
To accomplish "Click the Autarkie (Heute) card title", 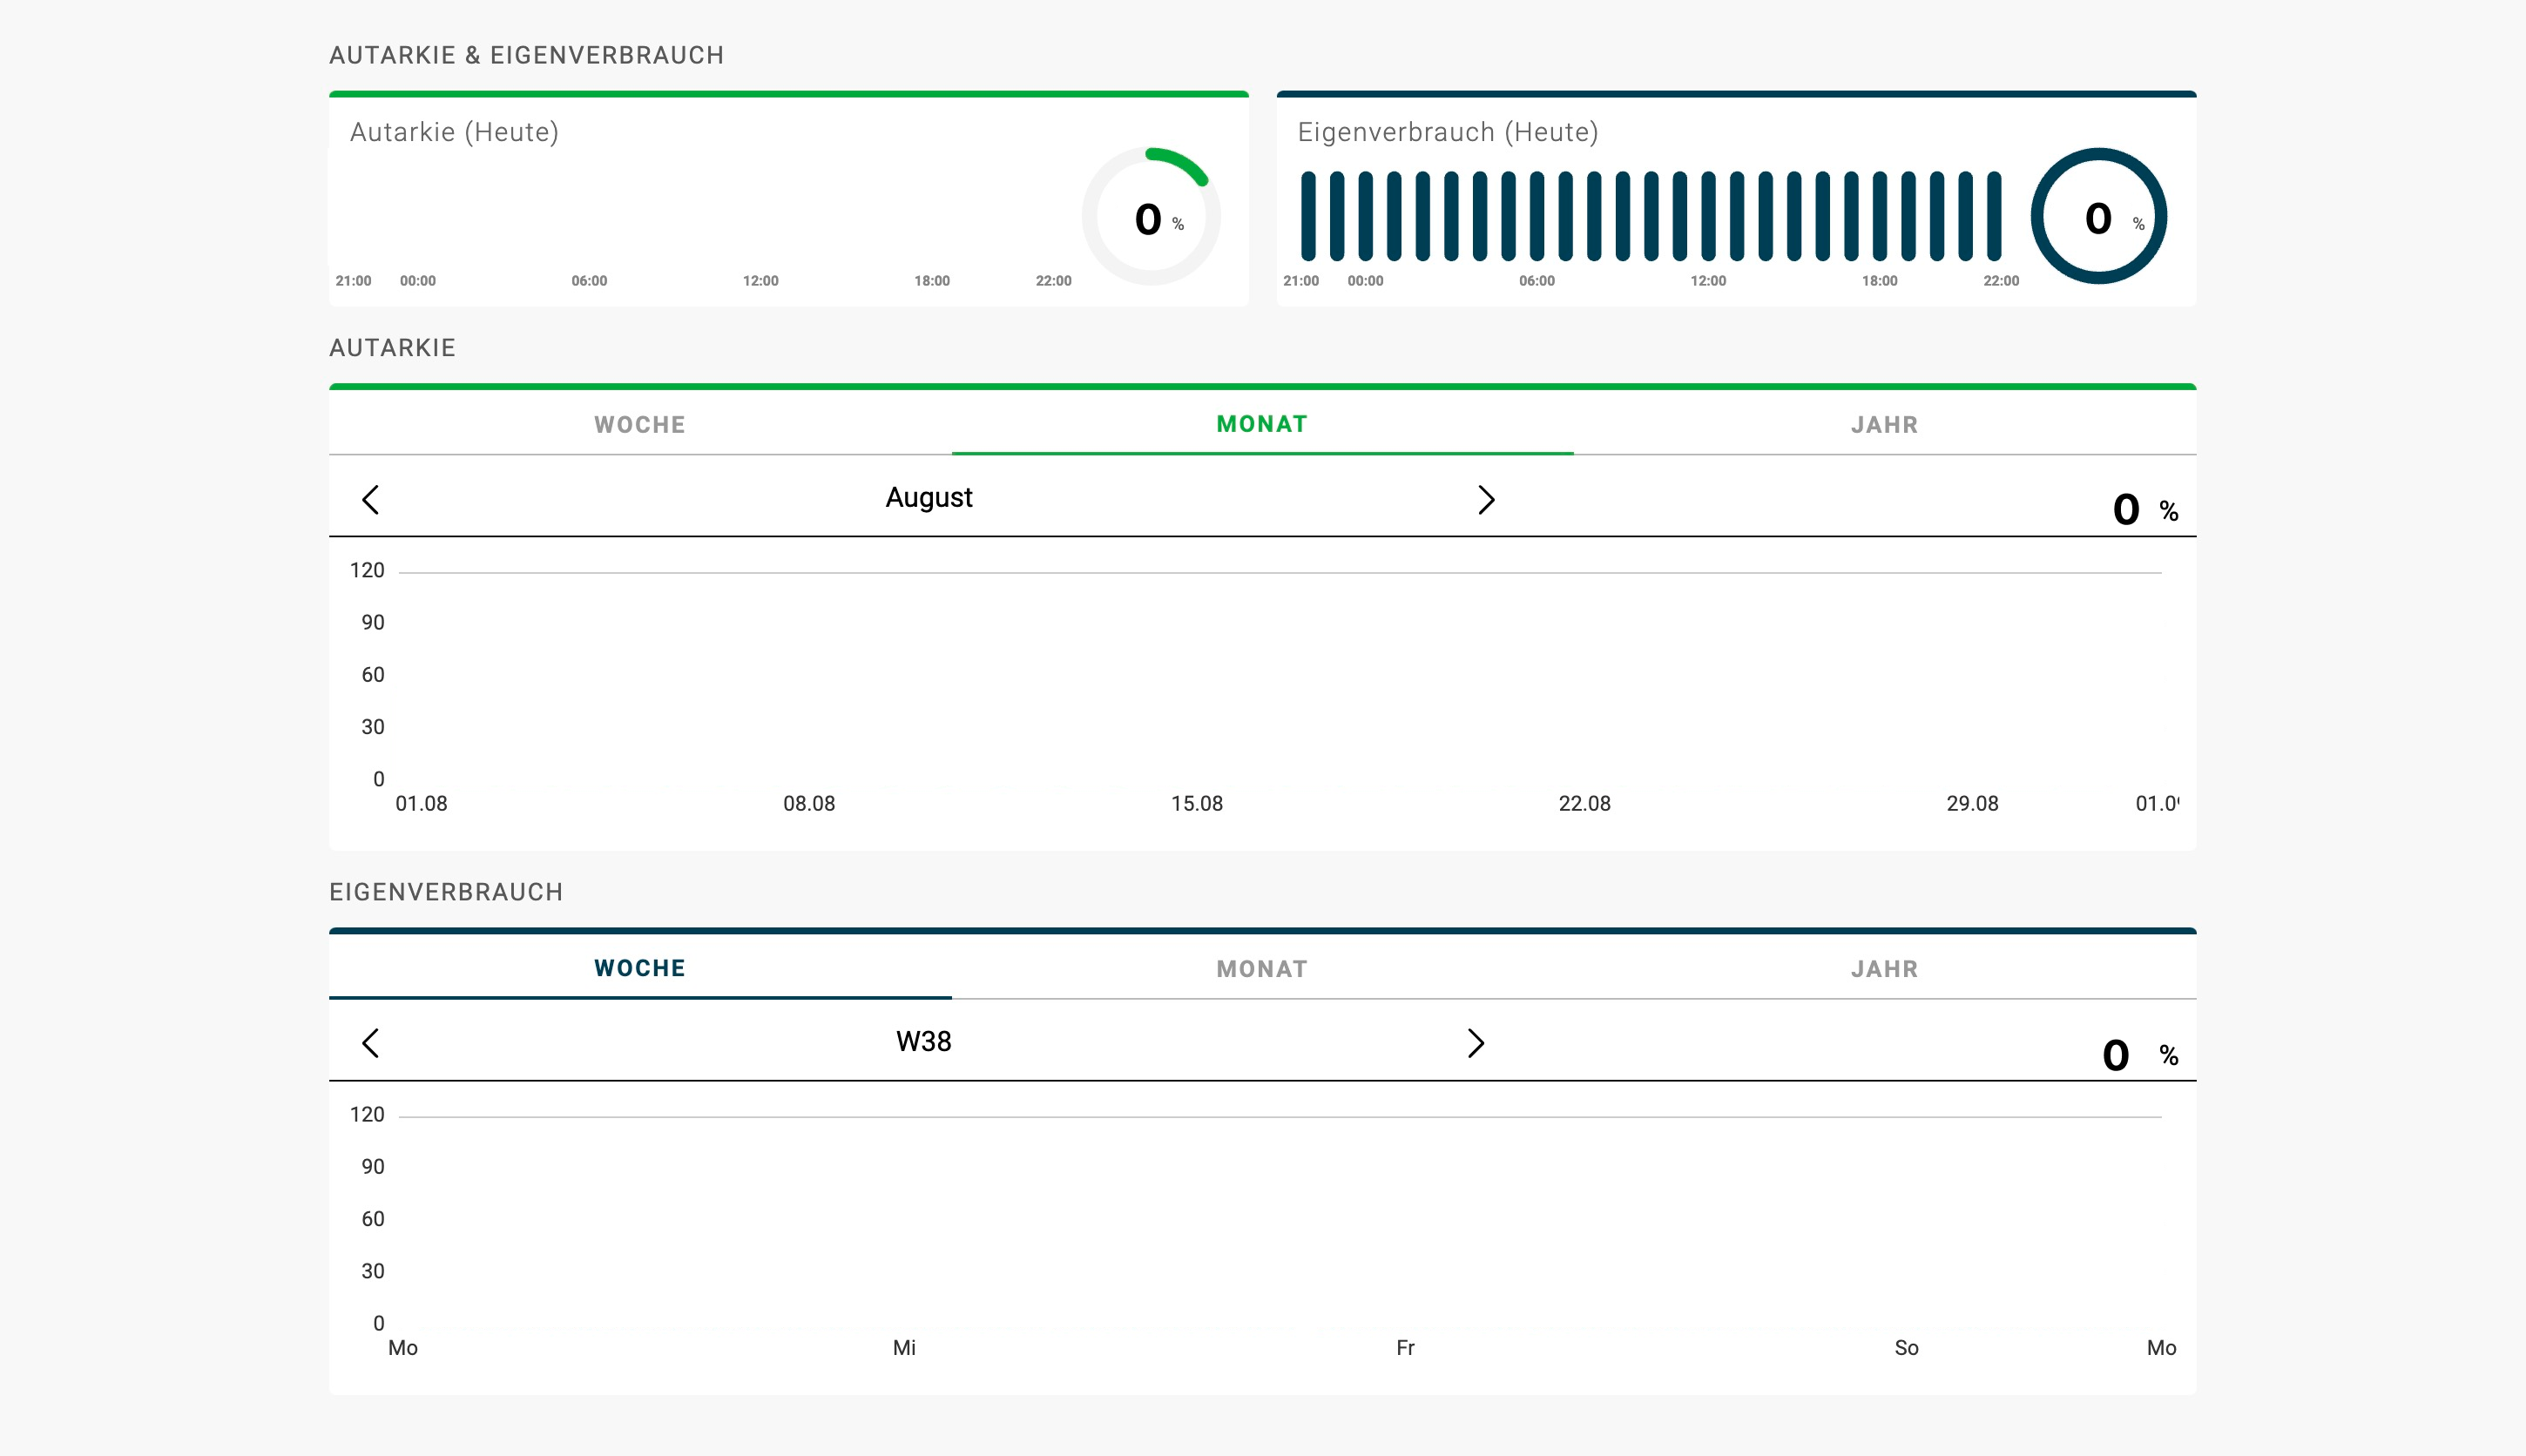I will 454,132.
